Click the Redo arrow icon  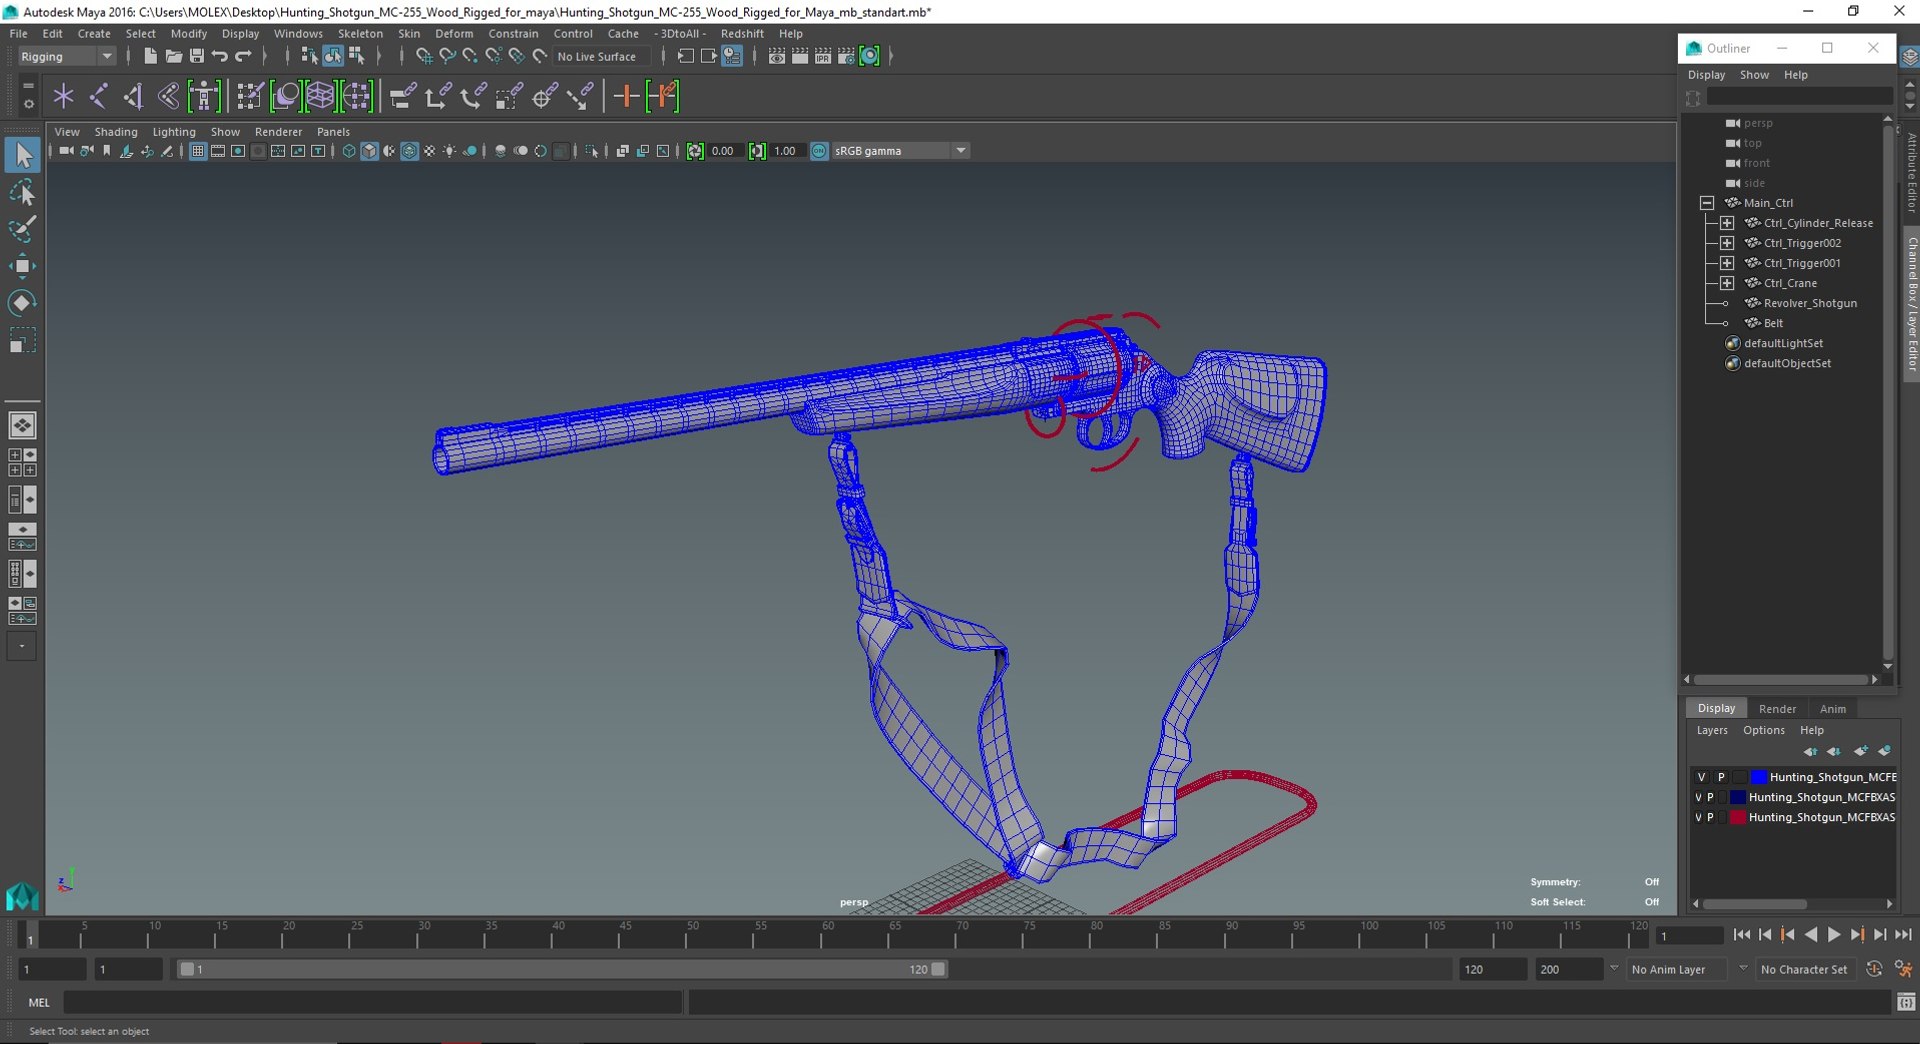[x=243, y=56]
